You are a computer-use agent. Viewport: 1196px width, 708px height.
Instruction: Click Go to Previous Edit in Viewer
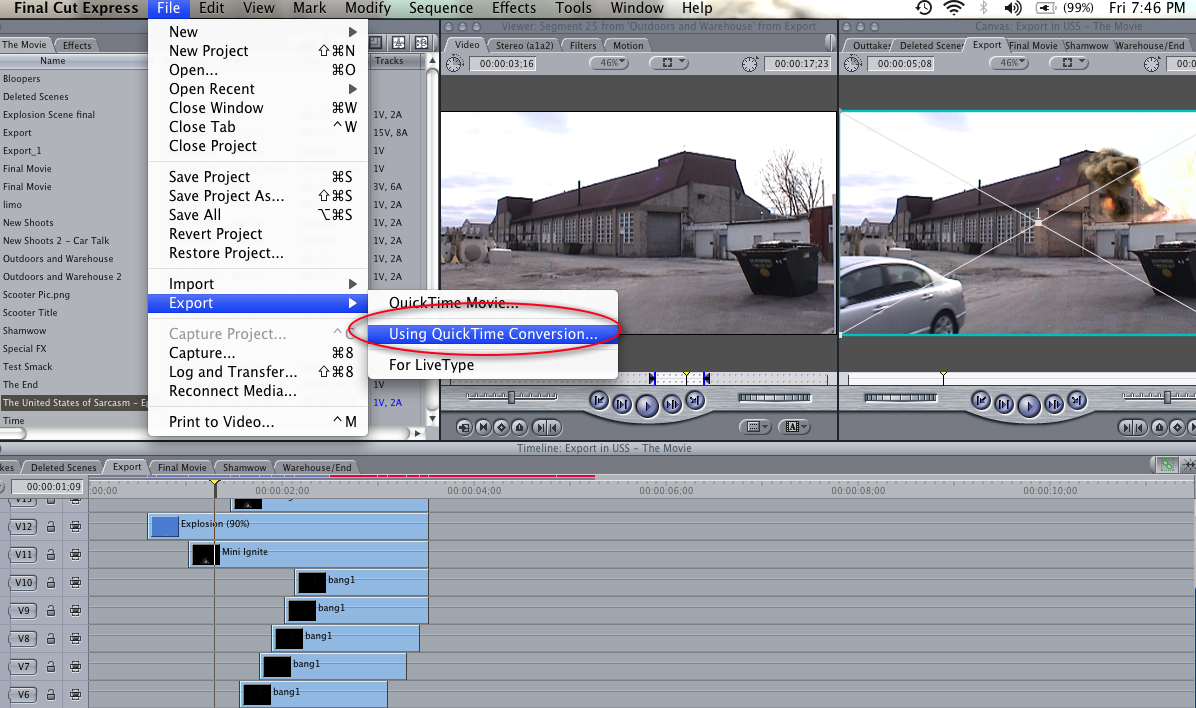pyautogui.click(x=599, y=401)
